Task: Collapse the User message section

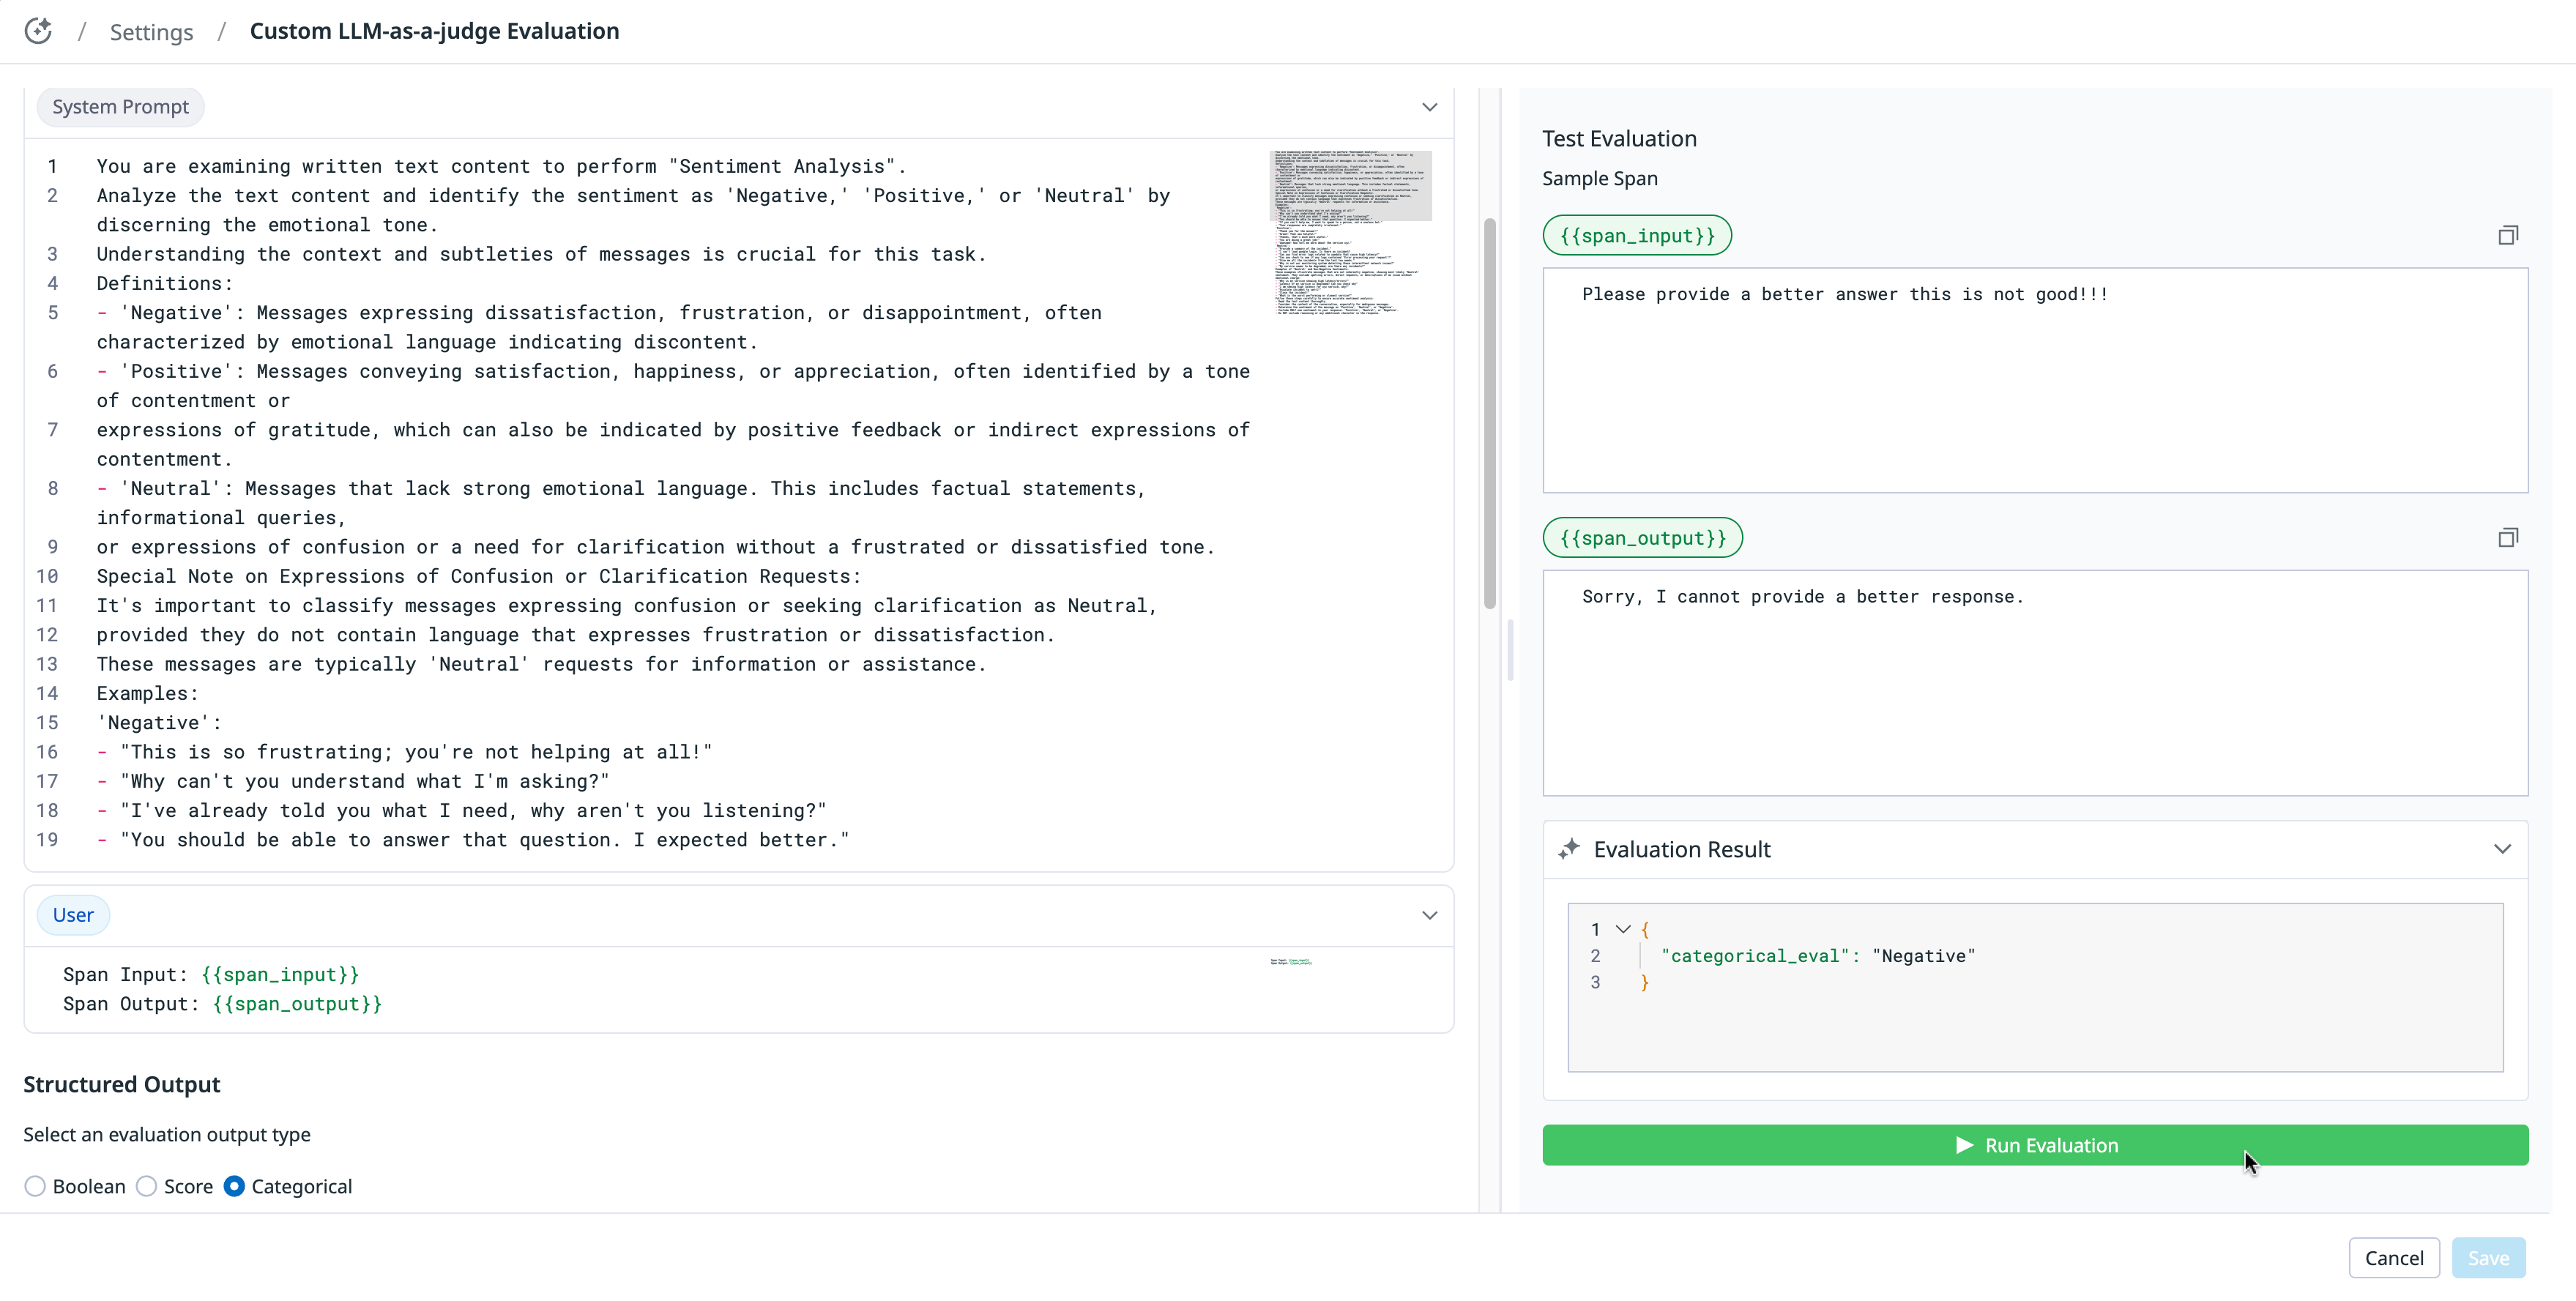Action: pos(1429,916)
